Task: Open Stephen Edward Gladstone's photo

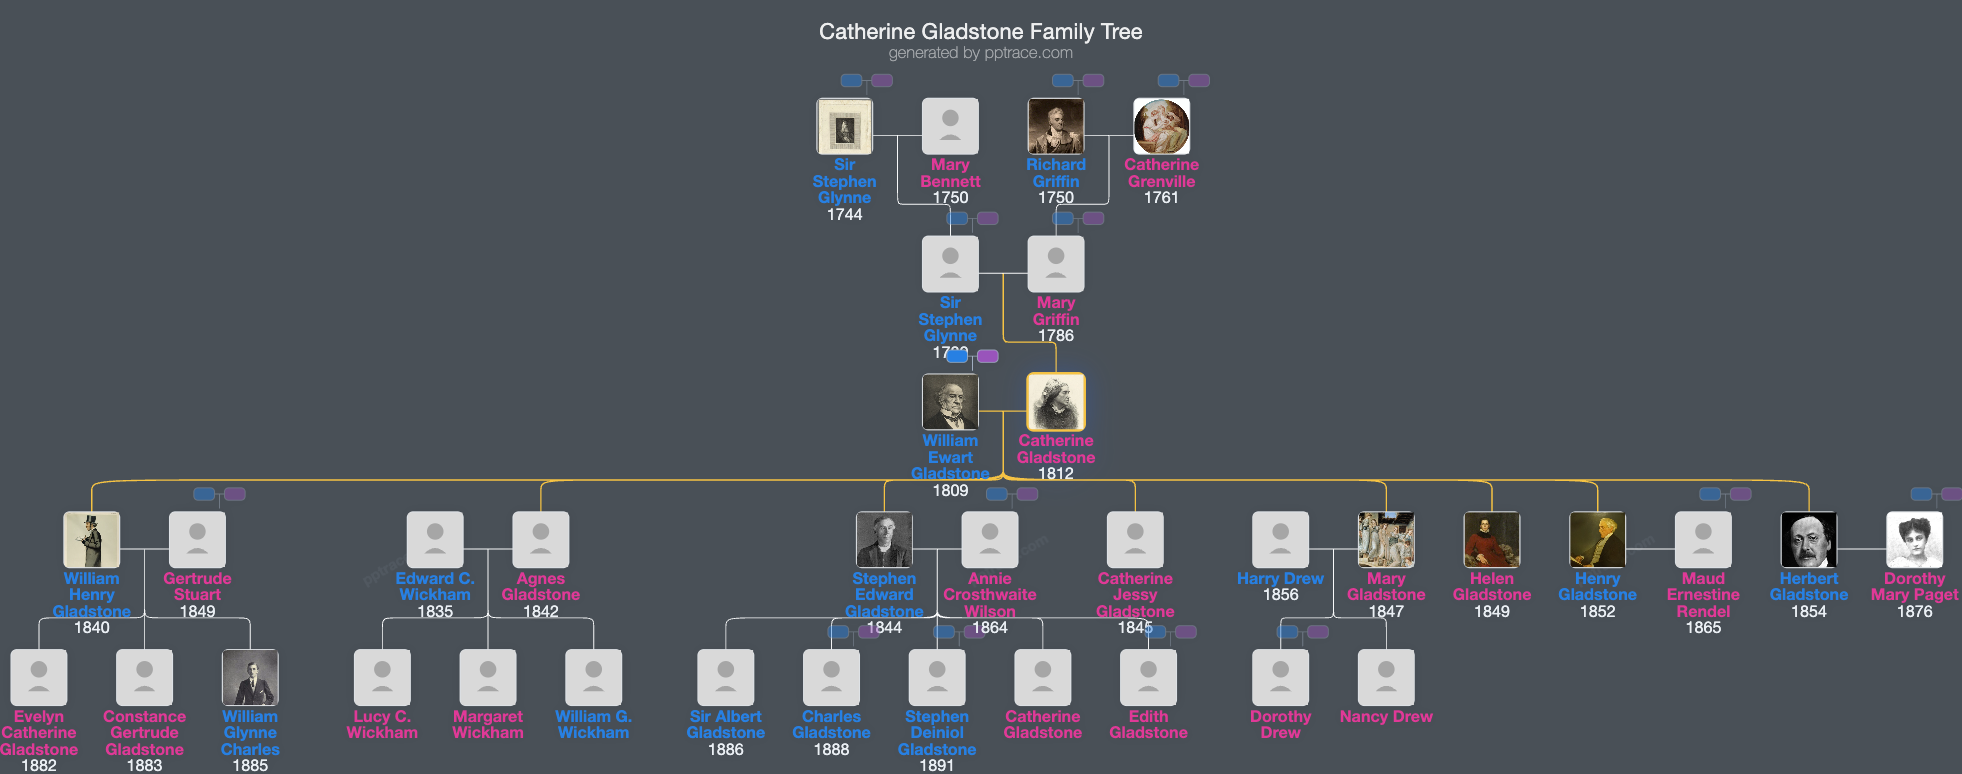Action: click(884, 540)
